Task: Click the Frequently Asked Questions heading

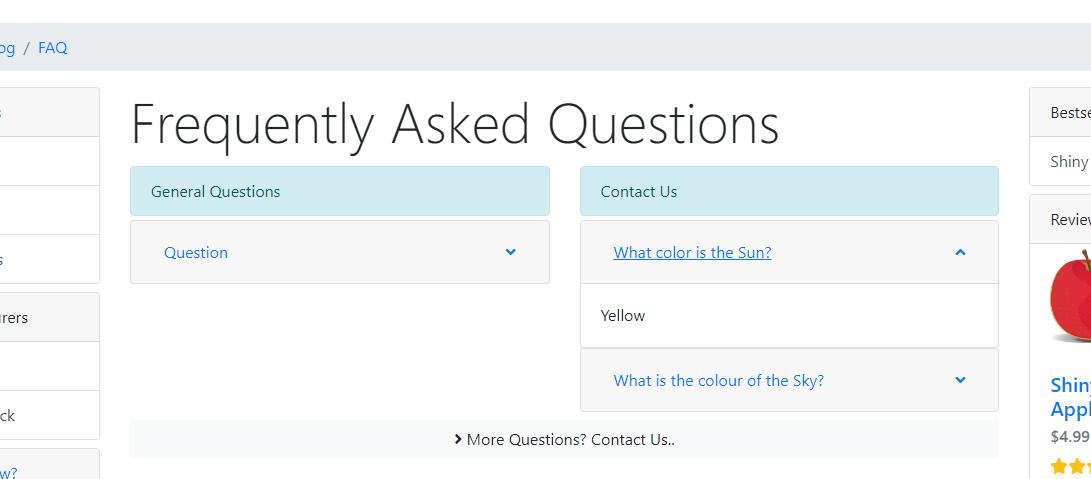Action: pos(454,125)
